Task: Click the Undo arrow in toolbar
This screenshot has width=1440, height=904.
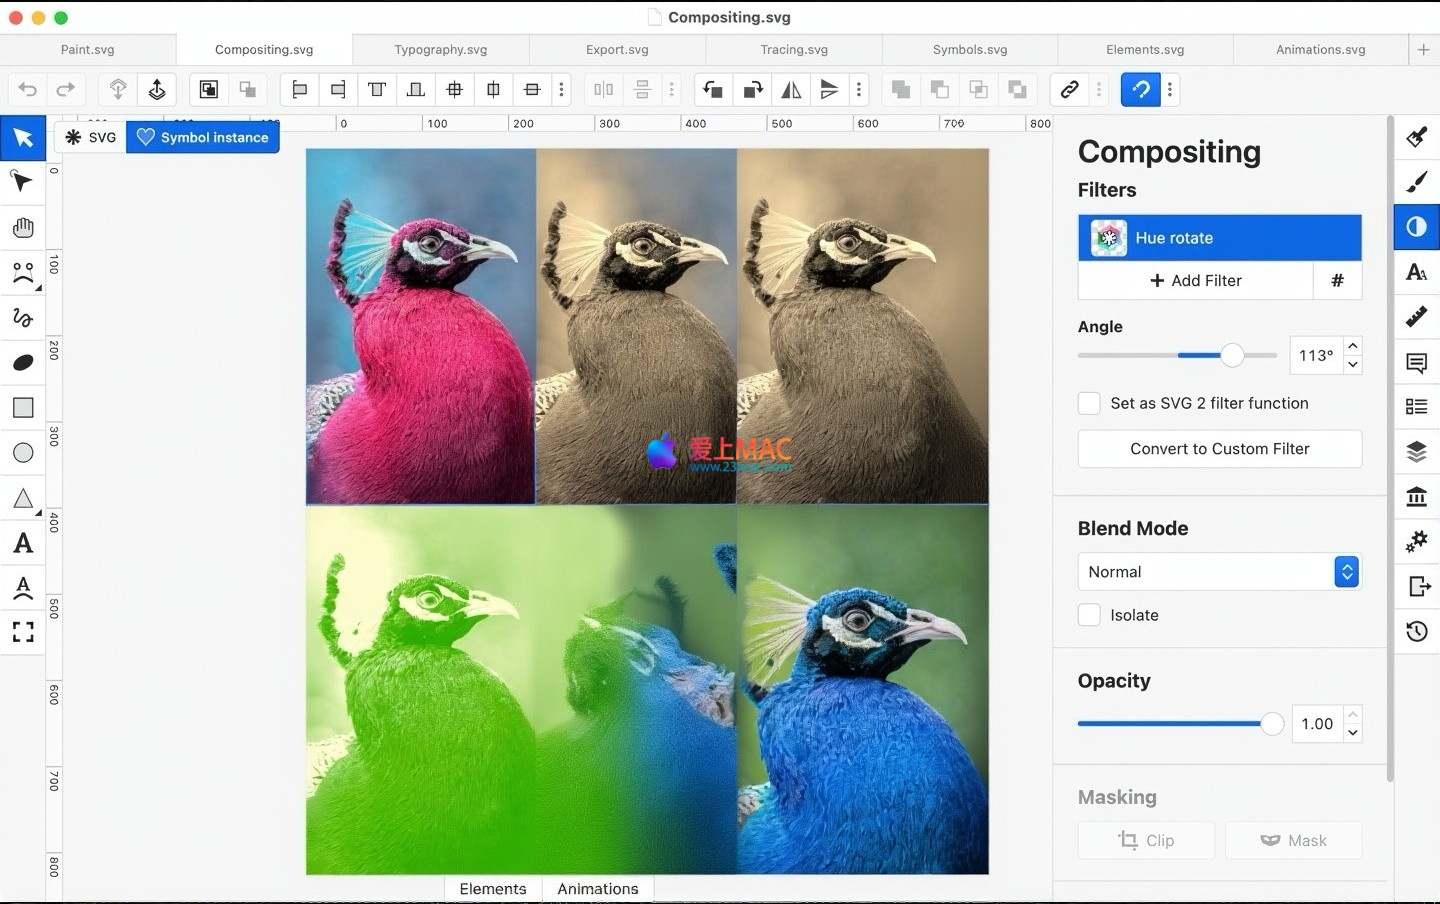Action: click(28, 90)
